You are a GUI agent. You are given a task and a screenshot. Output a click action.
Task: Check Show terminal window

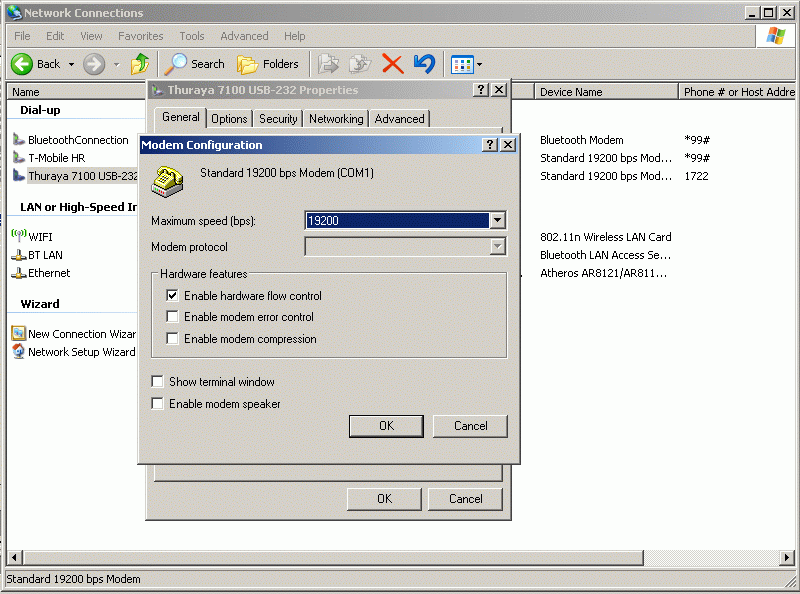click(158, 382)
